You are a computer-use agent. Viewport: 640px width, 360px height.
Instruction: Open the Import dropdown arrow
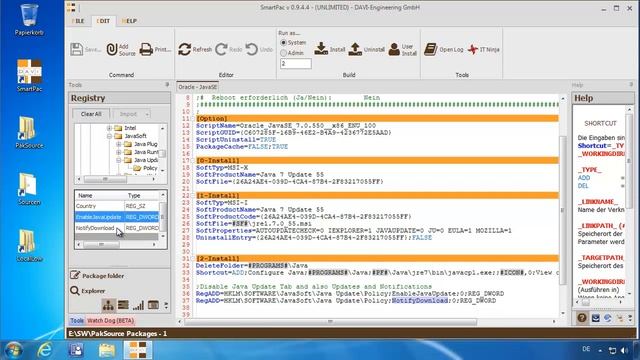147,114
